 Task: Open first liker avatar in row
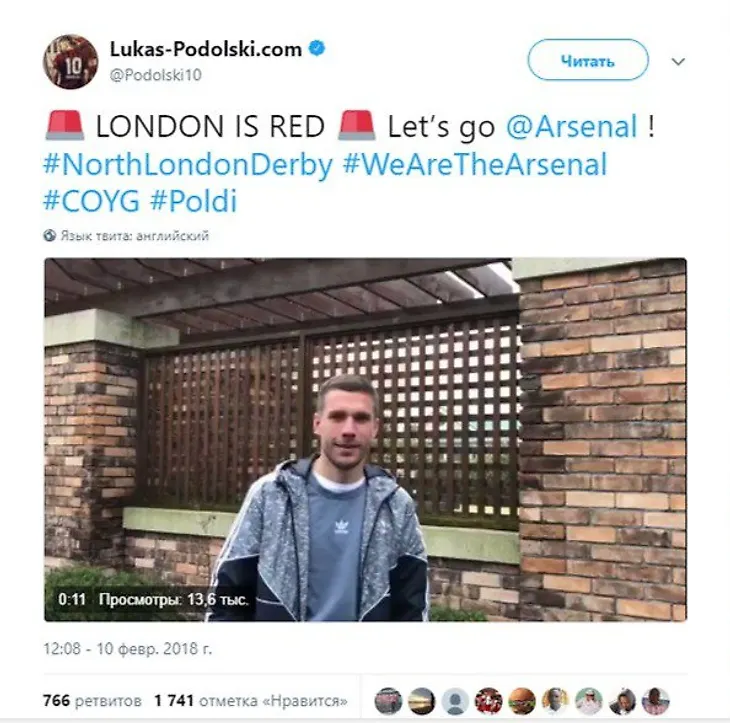388,701
